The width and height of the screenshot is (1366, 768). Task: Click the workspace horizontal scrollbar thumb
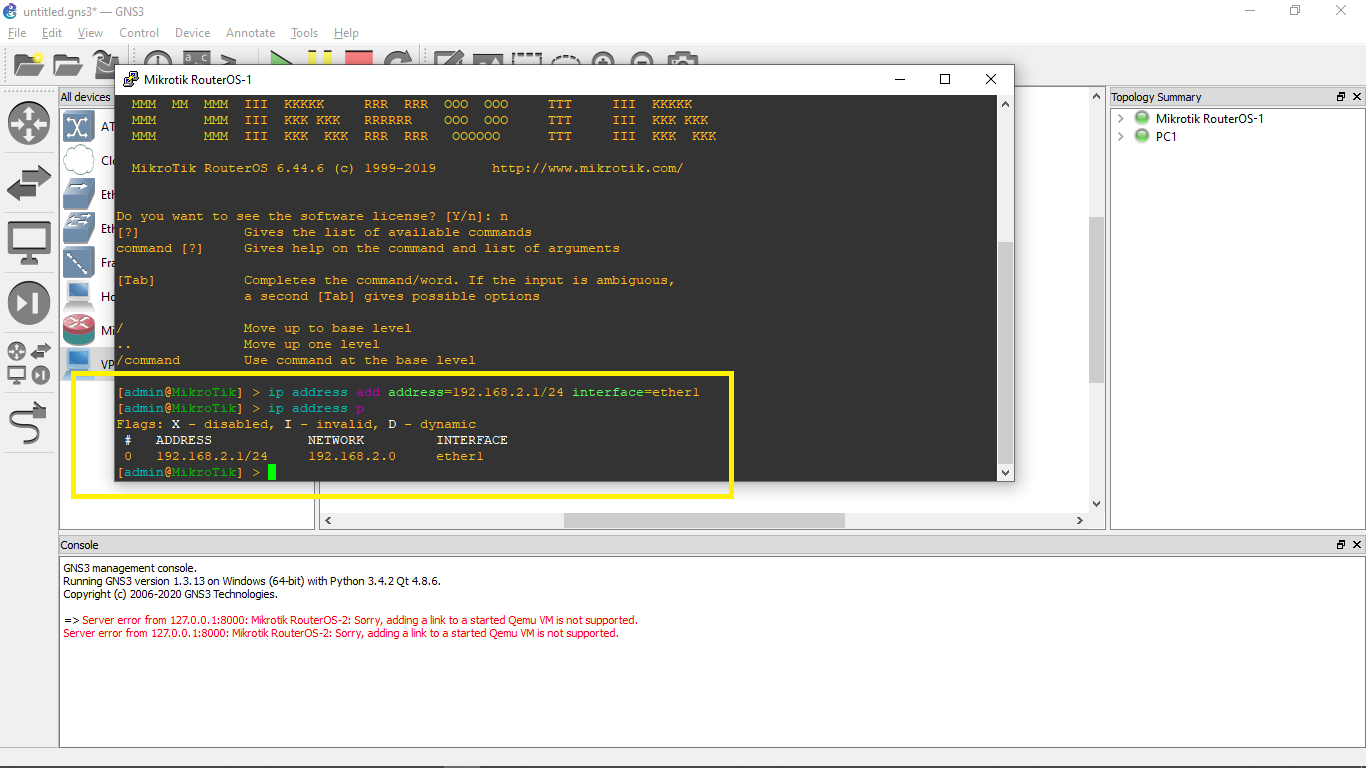(x=704, y=521)
